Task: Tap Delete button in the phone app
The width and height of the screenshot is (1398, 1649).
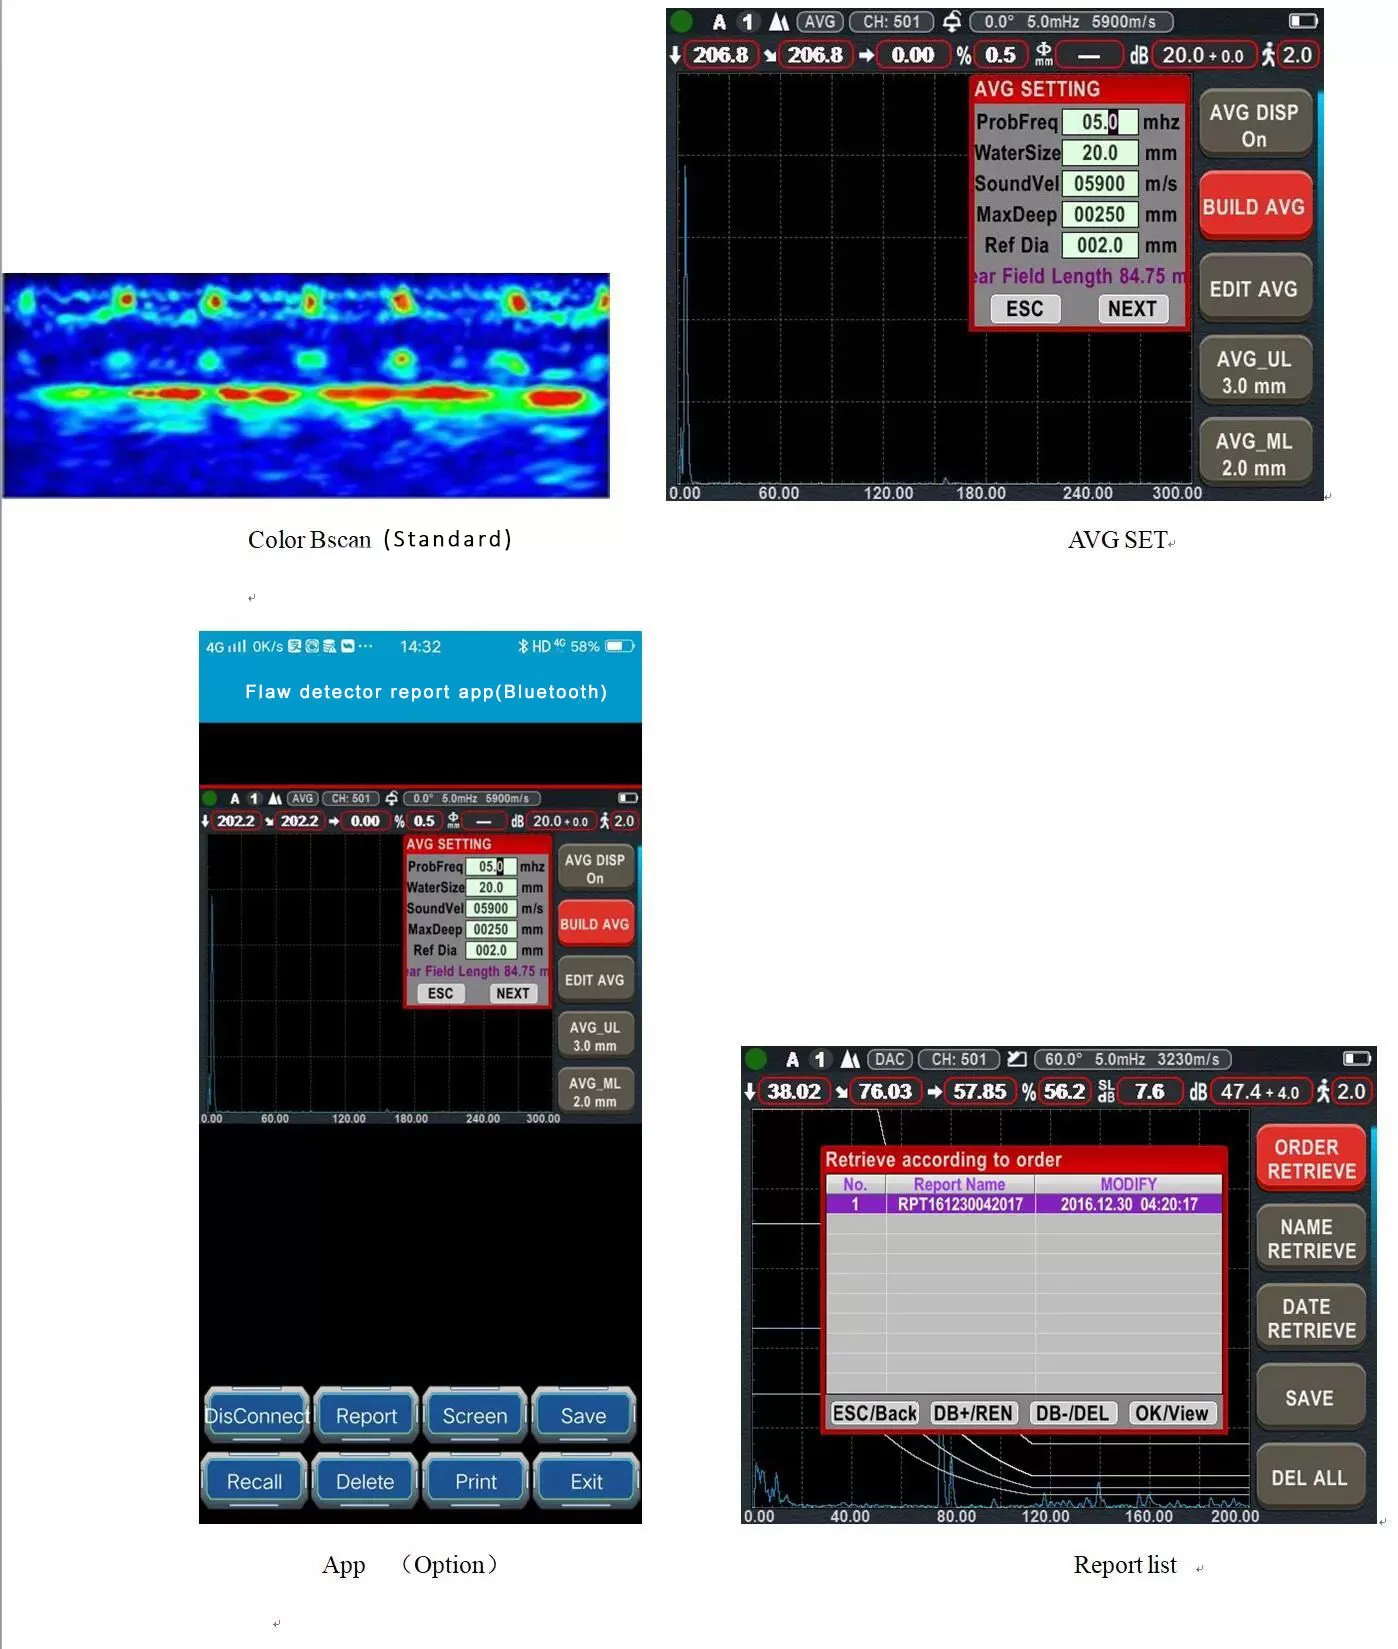Action: [365, 1482]
